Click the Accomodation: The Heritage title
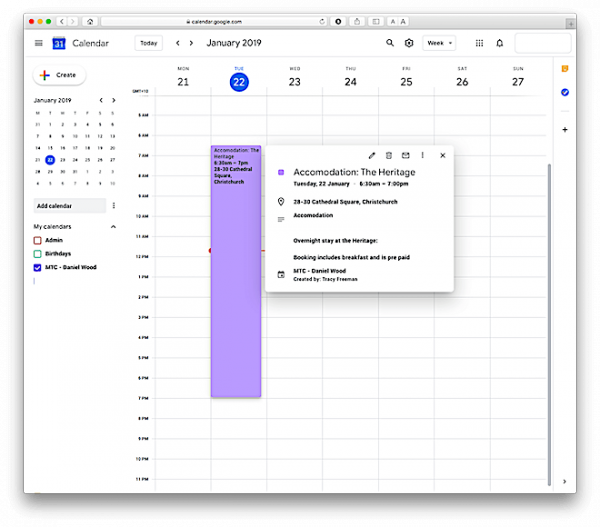Viewport: 600px width, 527px height. pyautogui.click(x=354, y=172)
